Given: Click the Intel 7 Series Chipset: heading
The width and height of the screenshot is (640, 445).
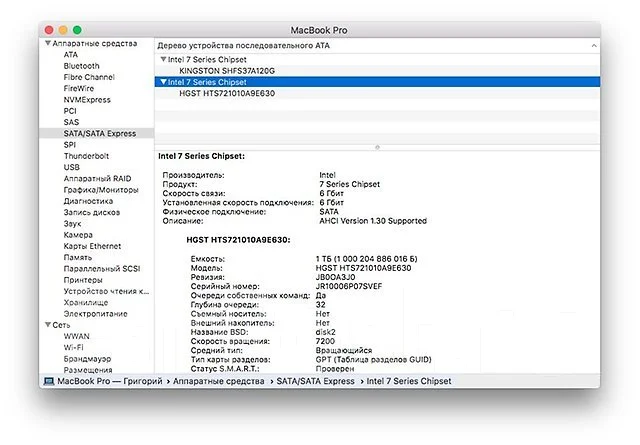Looking at the screenshot, I should [x=202, y=156].
